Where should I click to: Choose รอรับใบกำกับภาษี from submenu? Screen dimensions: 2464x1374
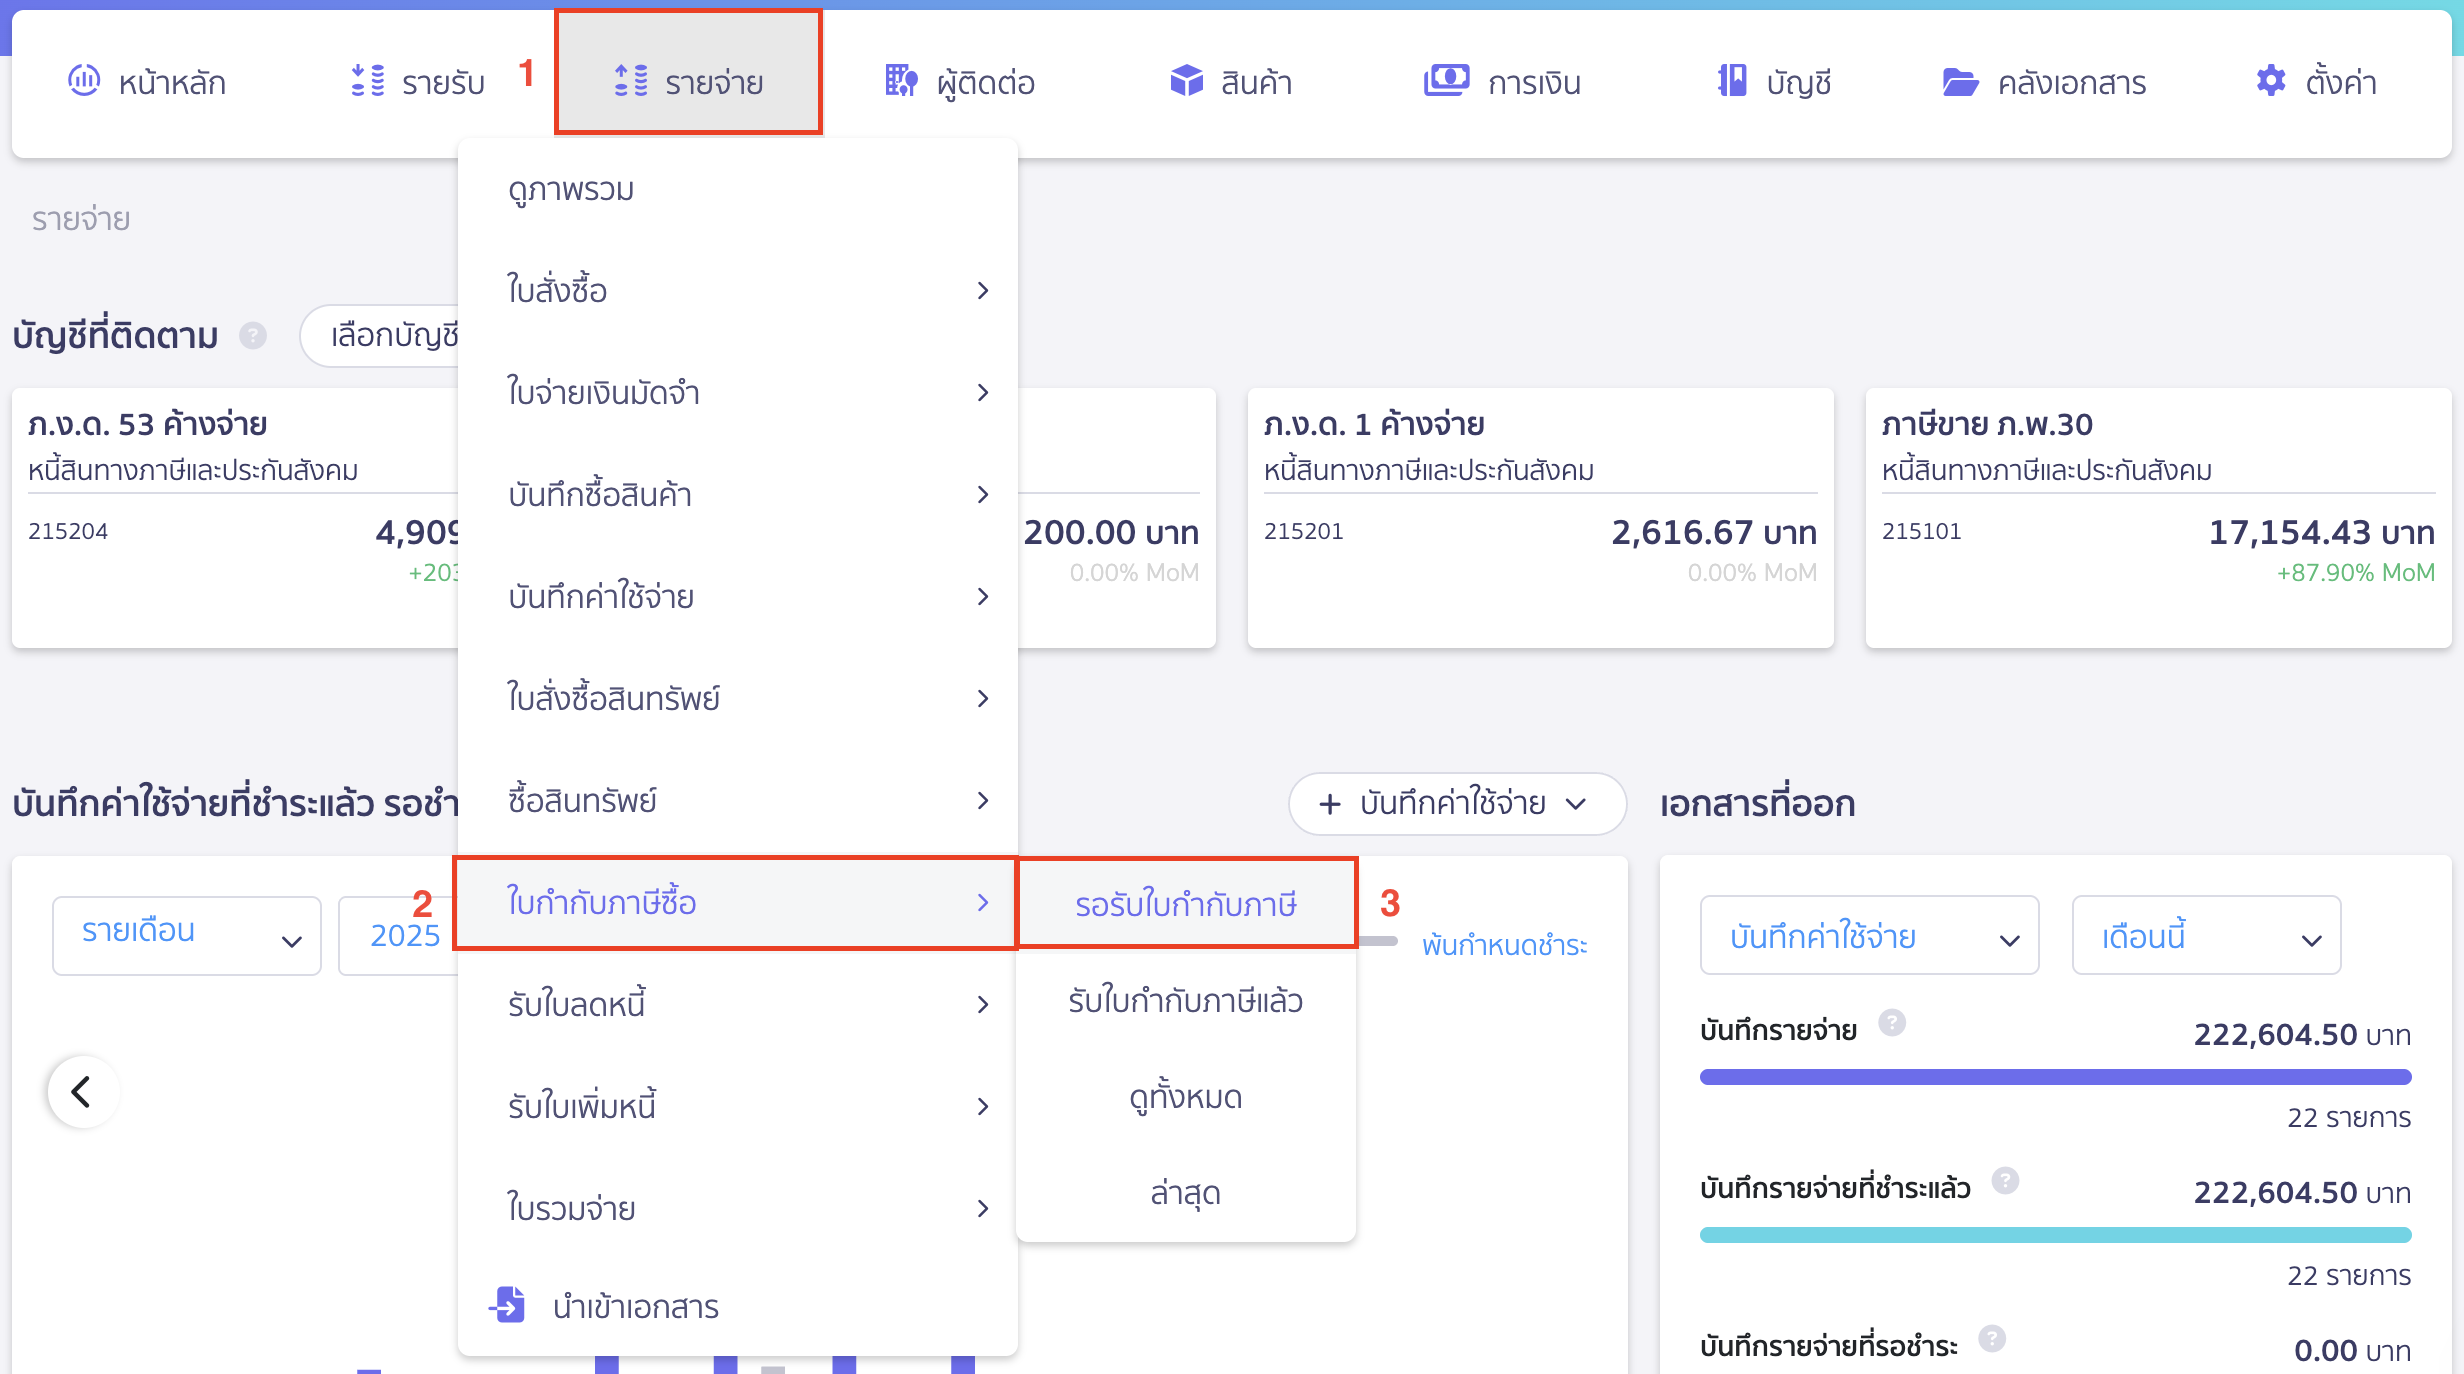tap(1187, 903)
